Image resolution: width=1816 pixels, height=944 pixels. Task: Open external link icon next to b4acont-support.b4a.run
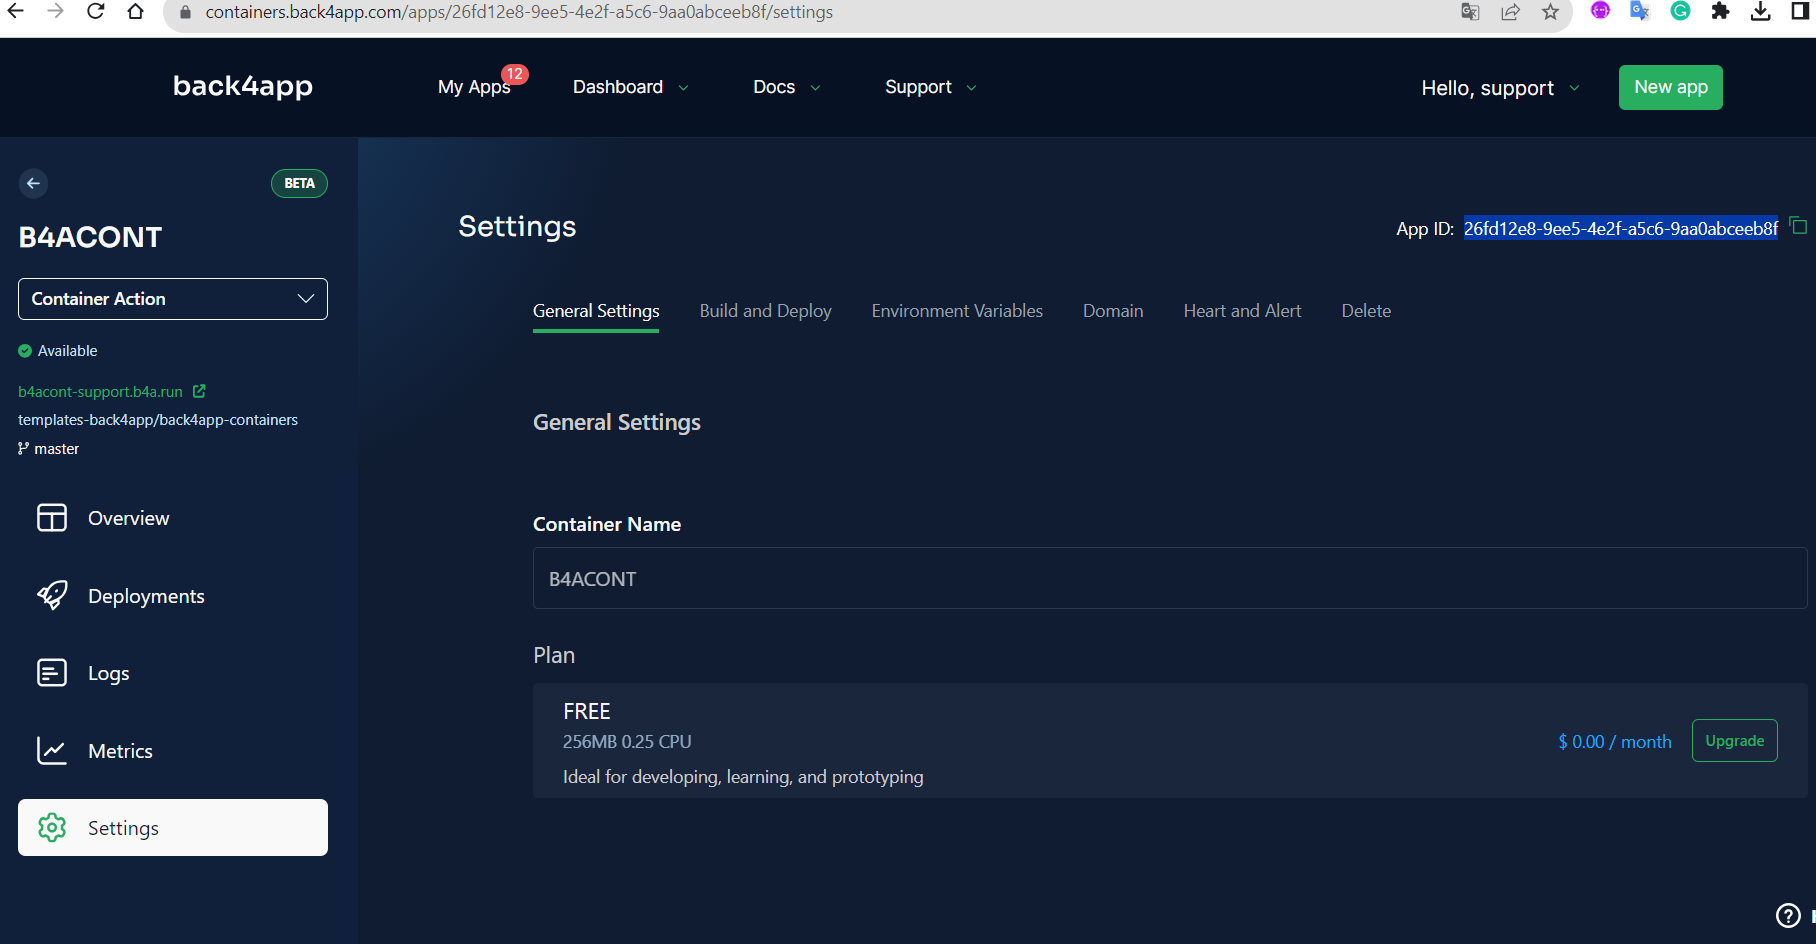click(x=199, y=391)
